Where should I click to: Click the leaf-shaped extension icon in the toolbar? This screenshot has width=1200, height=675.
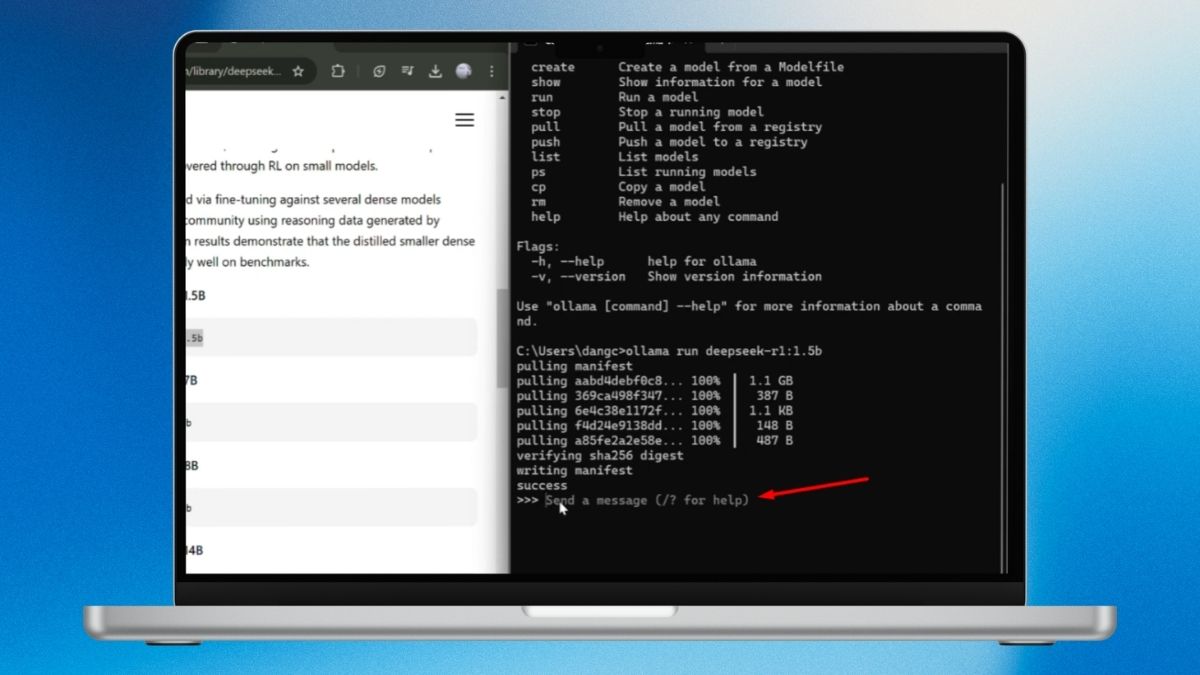379,72
